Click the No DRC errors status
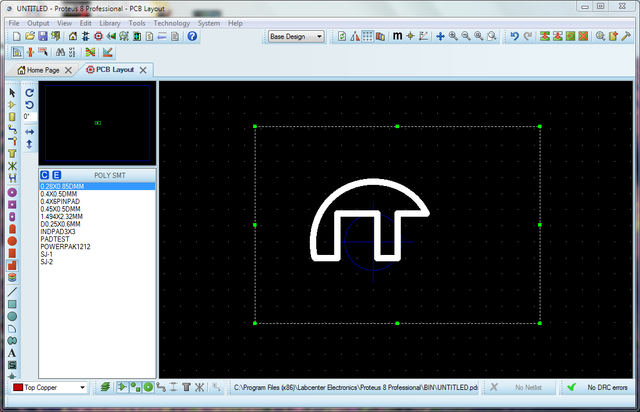The width and height of the screenshot is (640, 412). 599,388
